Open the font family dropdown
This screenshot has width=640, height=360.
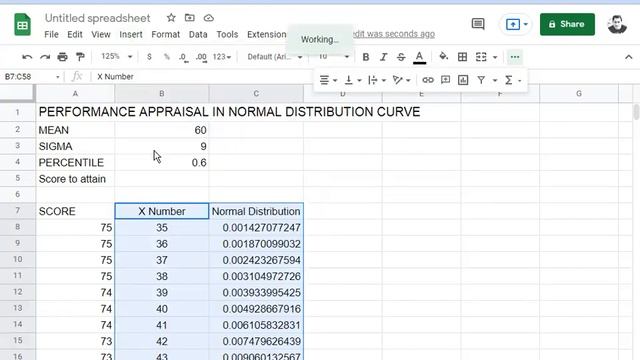[275, 57]
